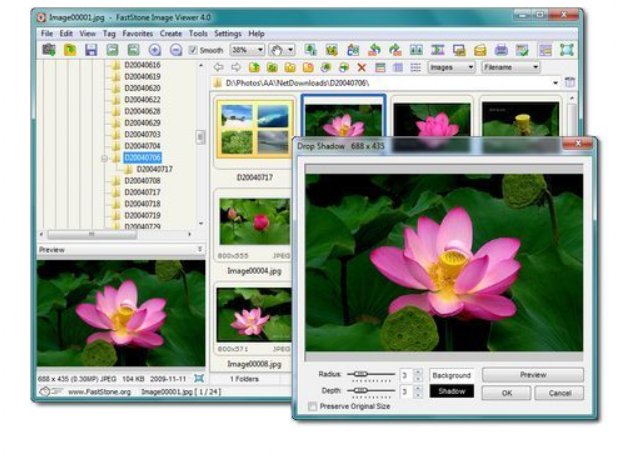618x456 pixels.
Task: Click the Depth slider handle
Action: [x=360, y=390]
